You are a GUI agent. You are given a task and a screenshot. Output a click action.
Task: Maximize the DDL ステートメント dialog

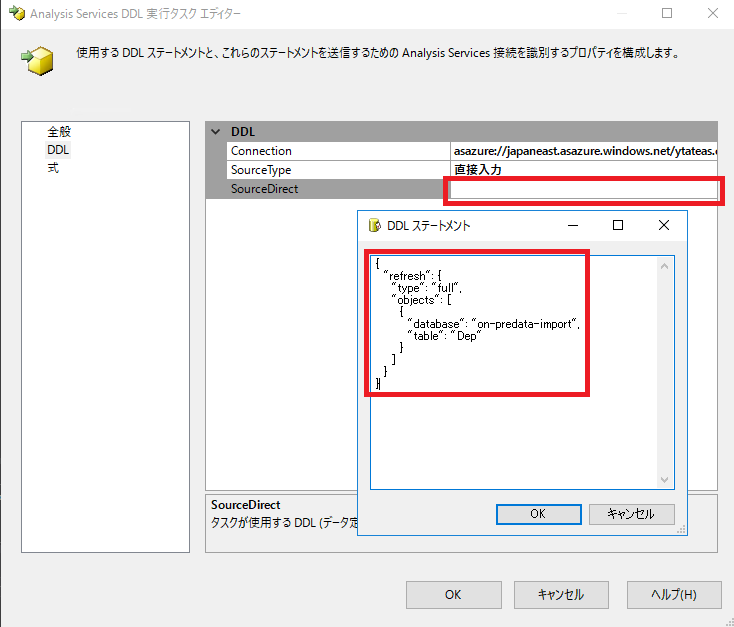(618, 226)
